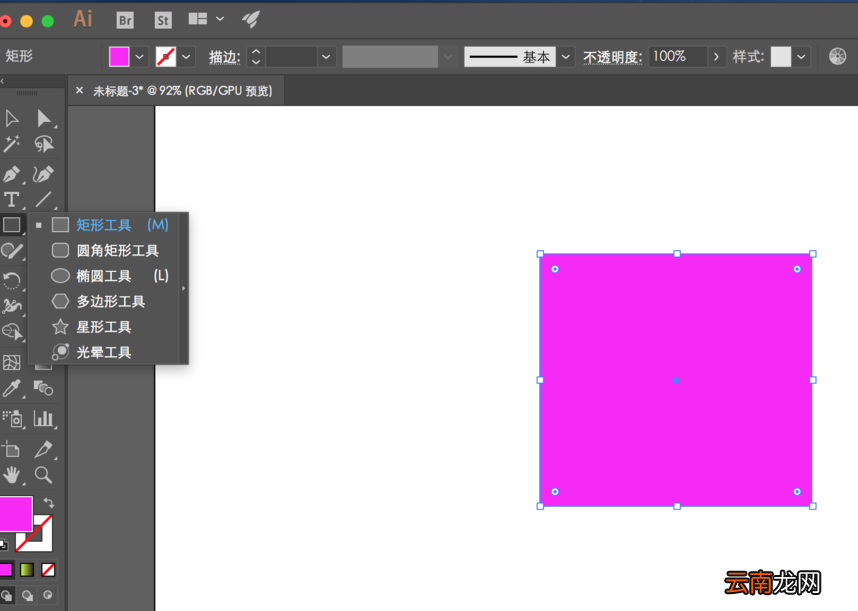Click the GPU performance rocket icon
Screen dimensions: 858x611
pyautogui.click(x=251, y=20)
